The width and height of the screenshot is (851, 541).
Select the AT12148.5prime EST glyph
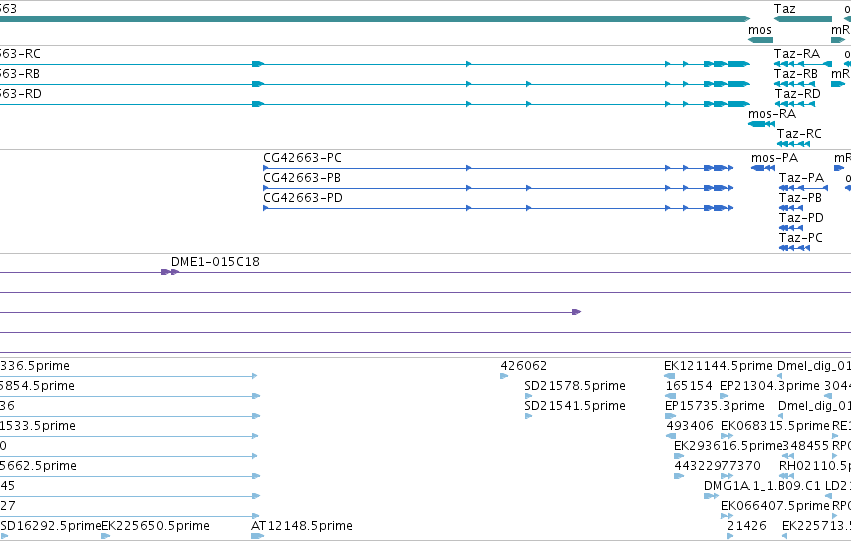point(257,536)
